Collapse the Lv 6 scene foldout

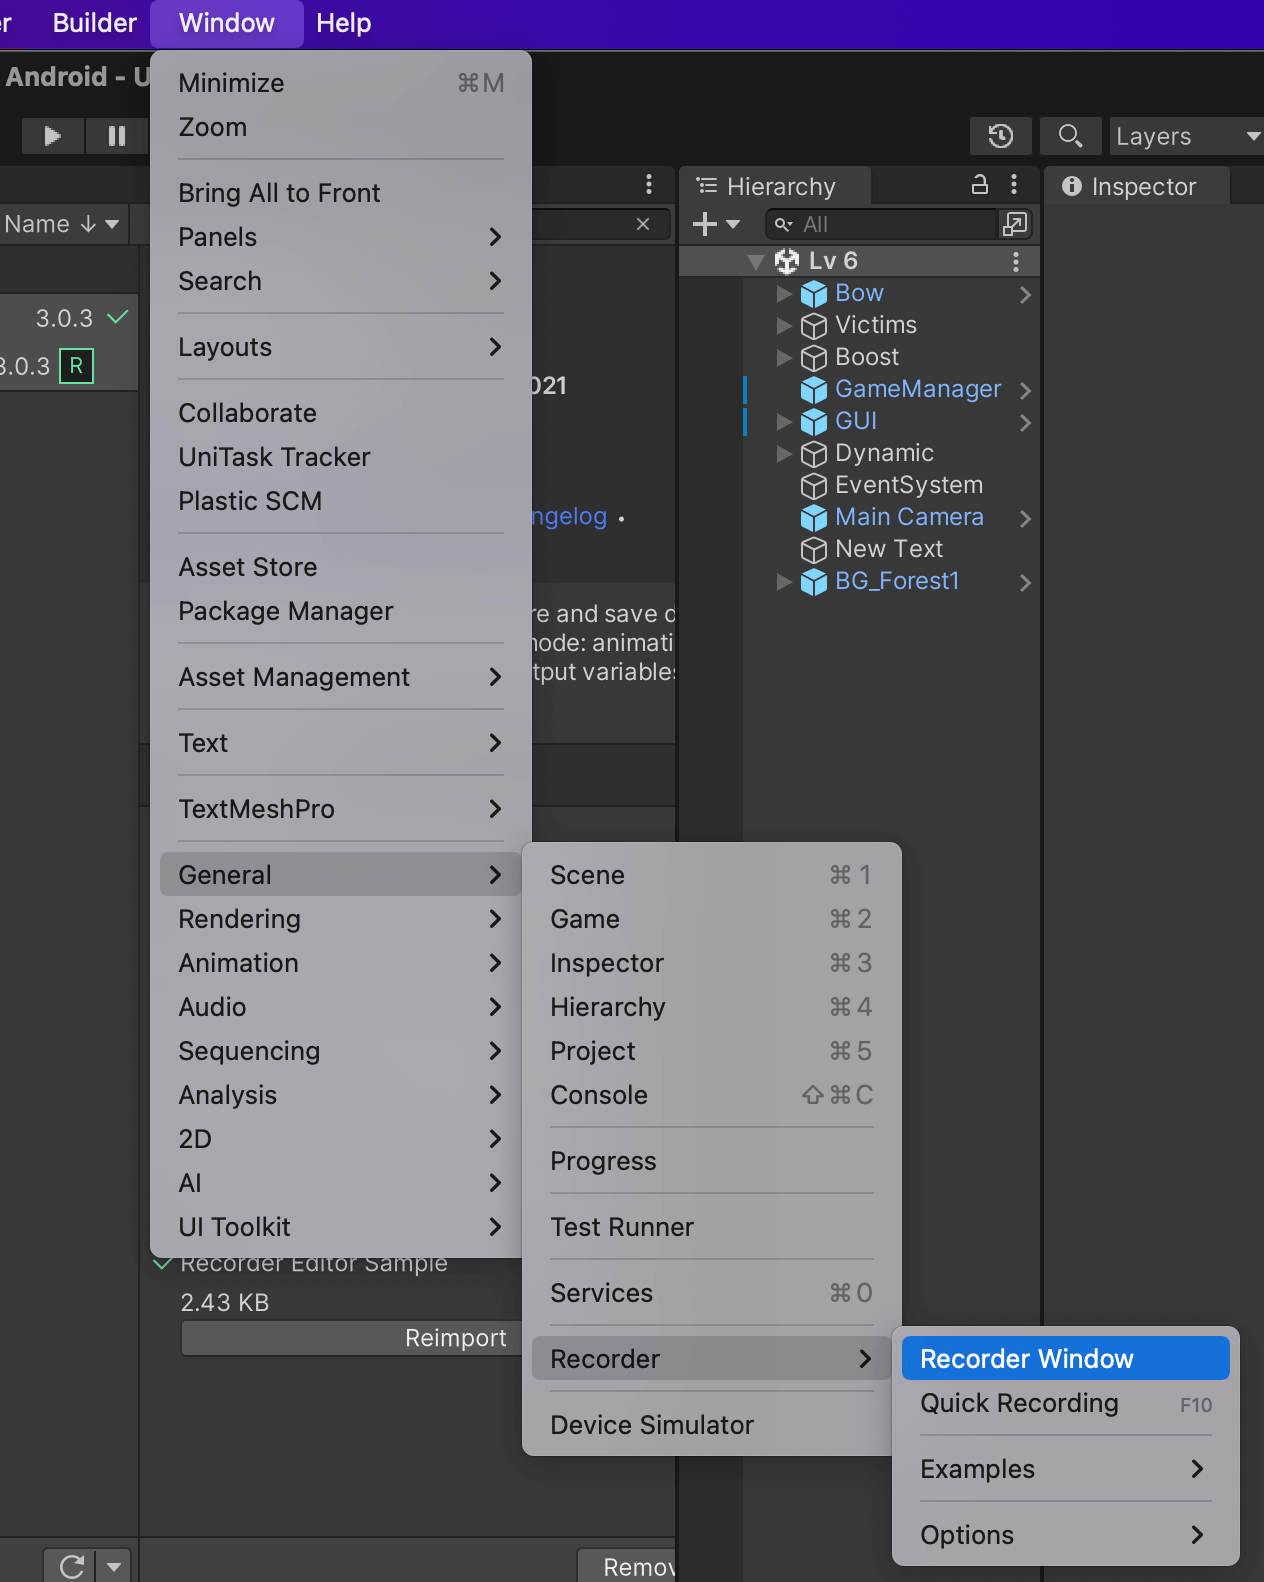(x=756, y=262)
